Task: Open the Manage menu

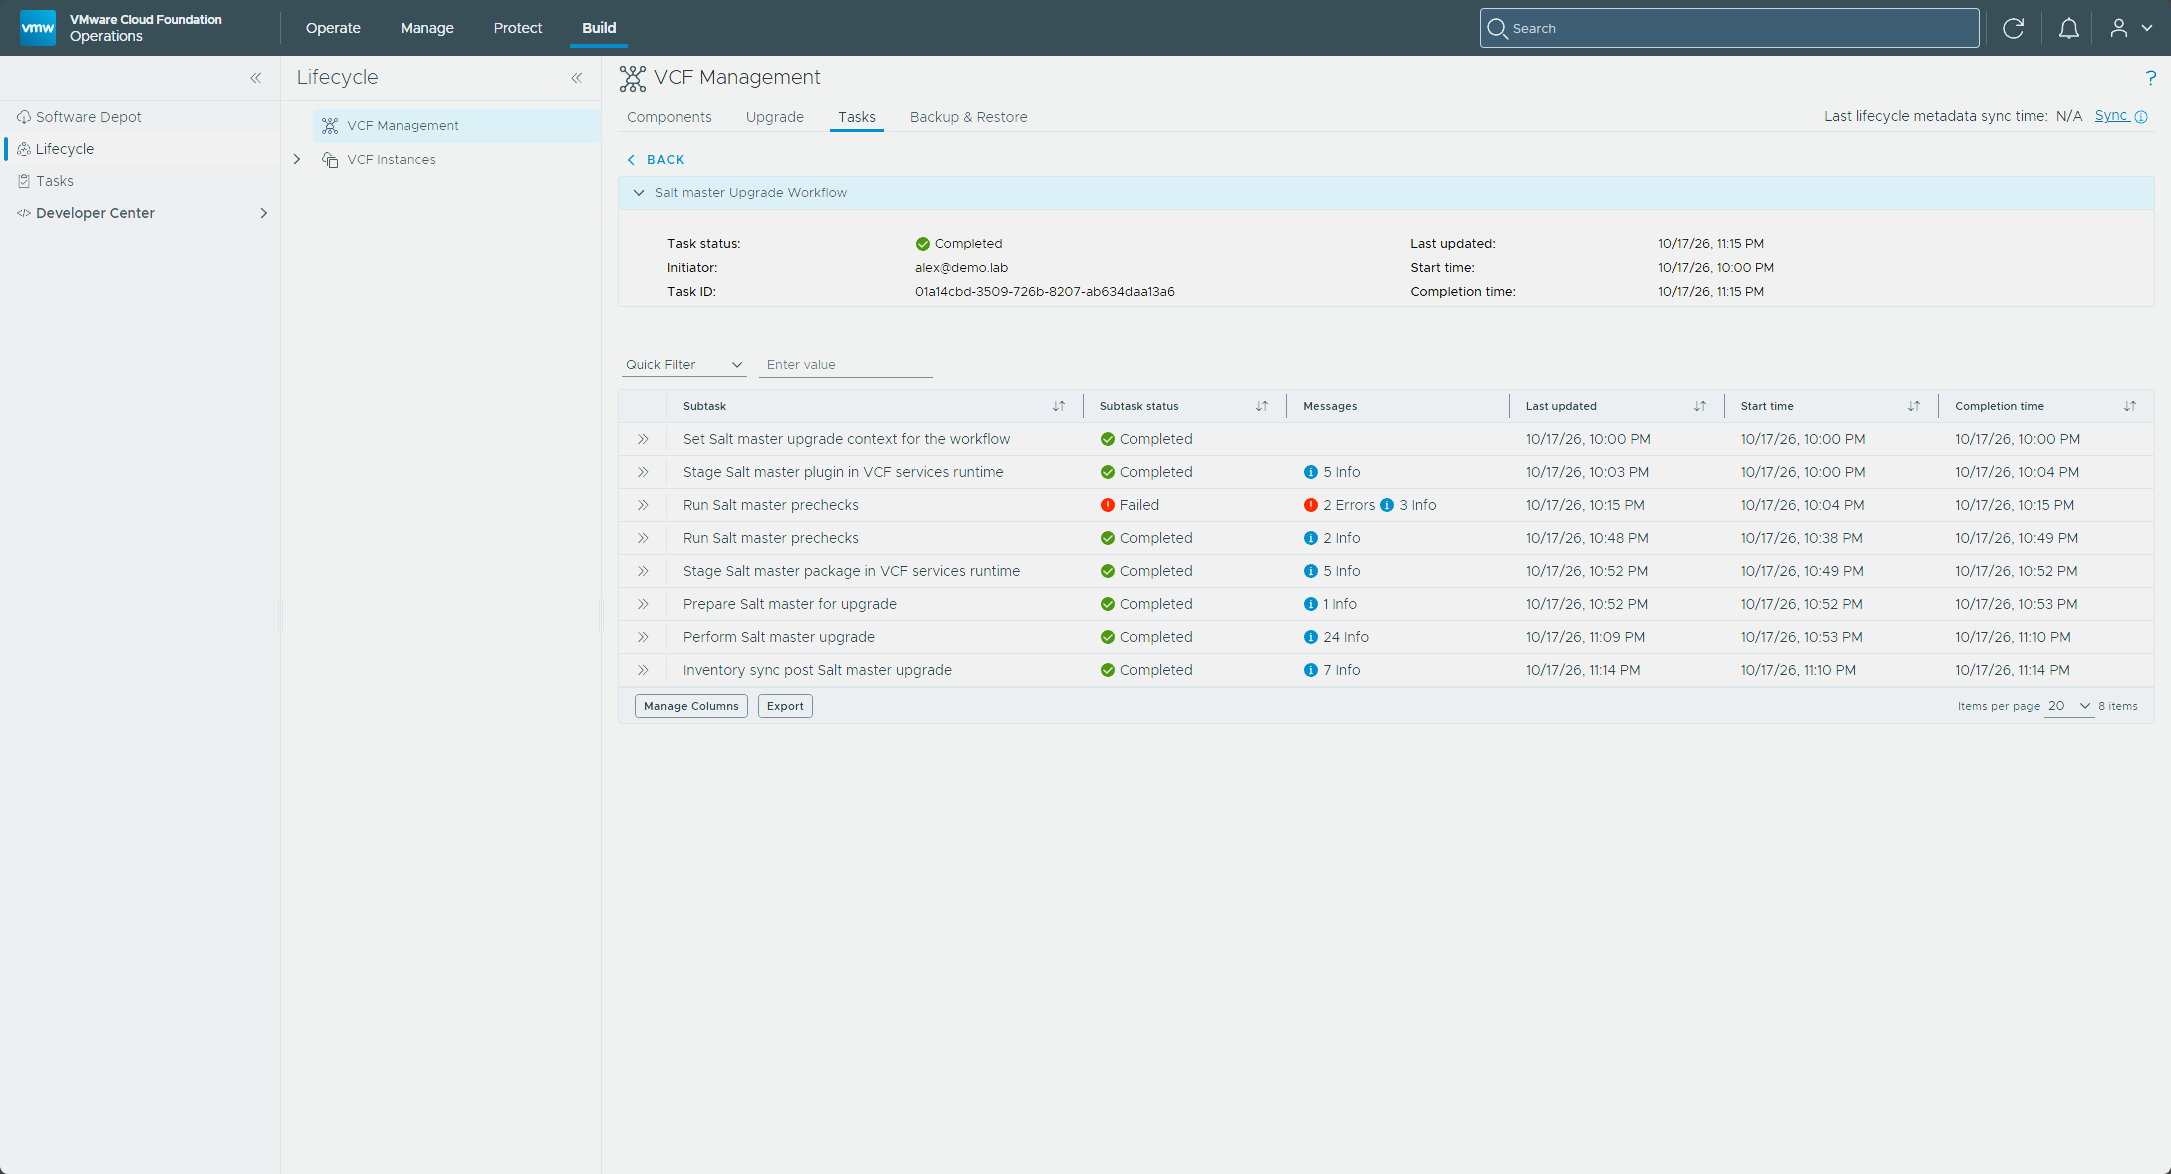Action: point(427,28)
